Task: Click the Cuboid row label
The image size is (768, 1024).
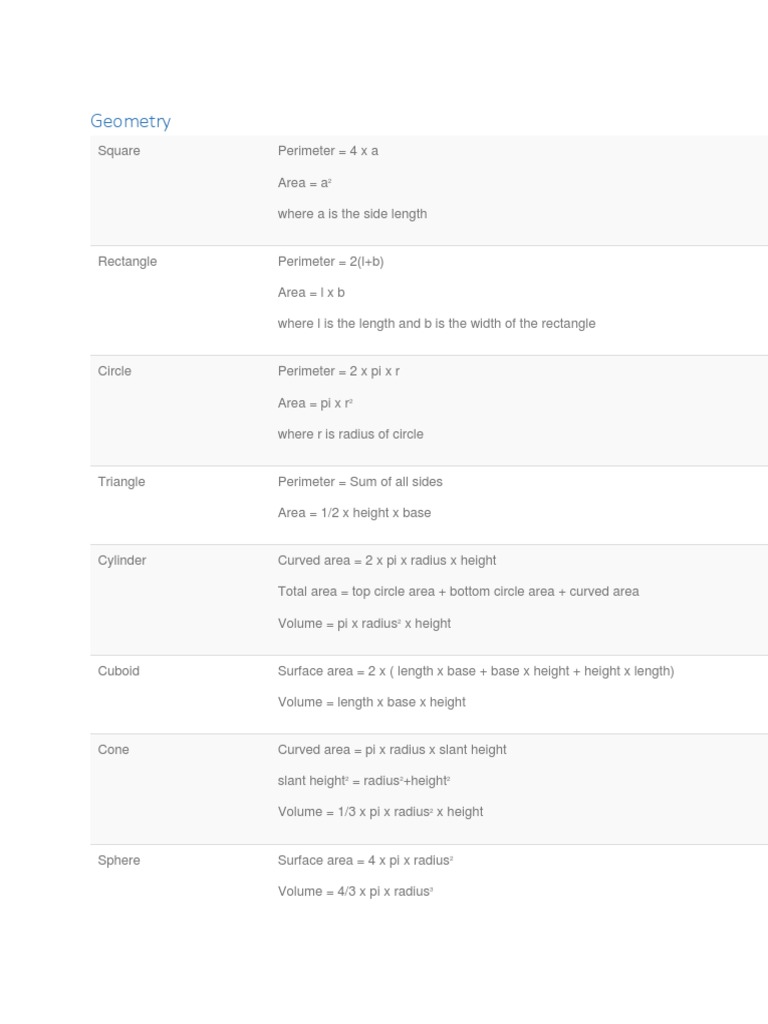Action: pos(118,671)
